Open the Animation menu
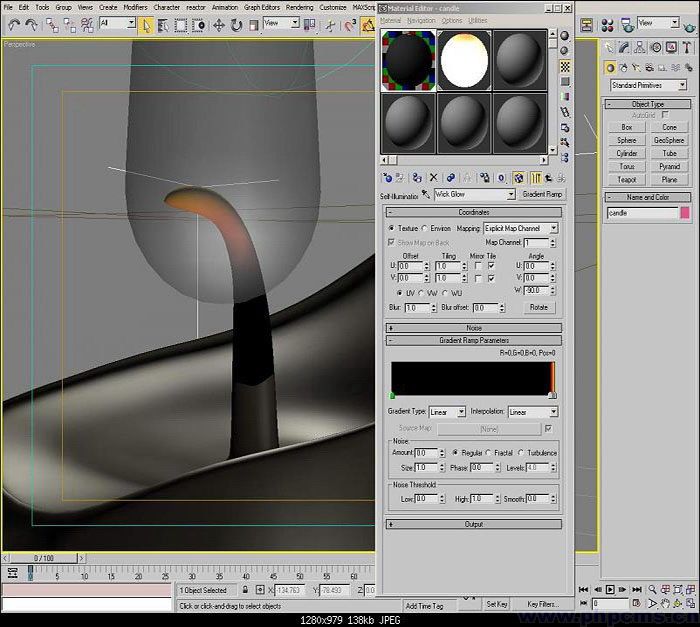This screenshot has height=627, width=700. [225, 7]
